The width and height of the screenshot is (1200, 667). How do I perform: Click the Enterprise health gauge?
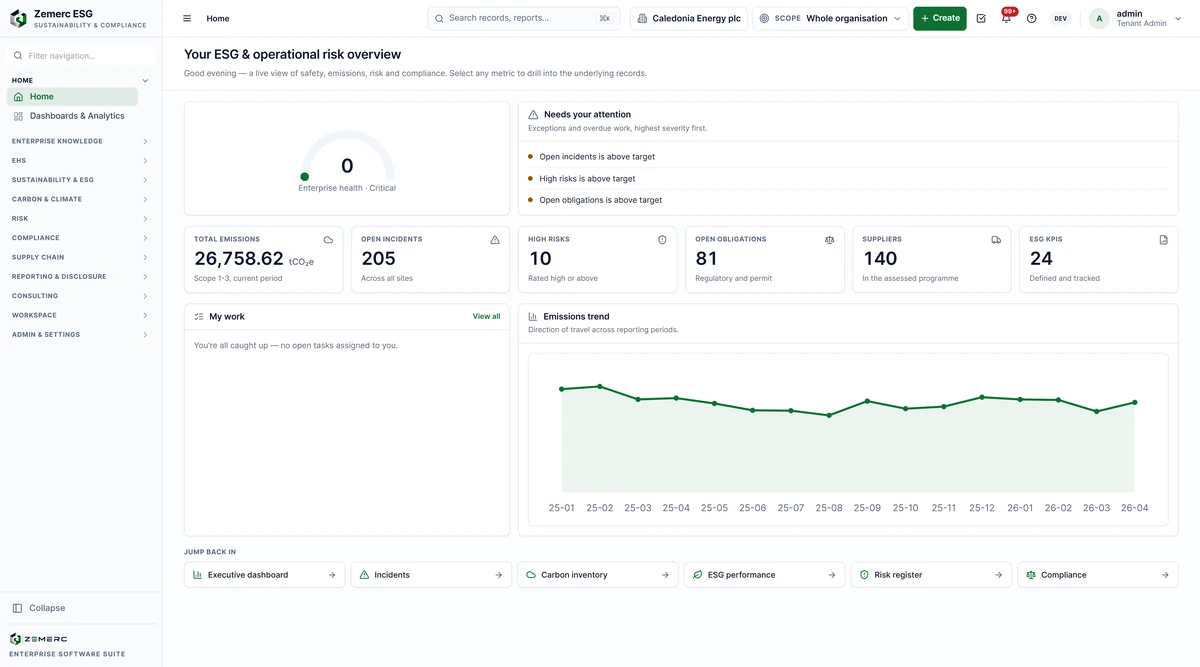pyautogui.click(x=347, y=158)
